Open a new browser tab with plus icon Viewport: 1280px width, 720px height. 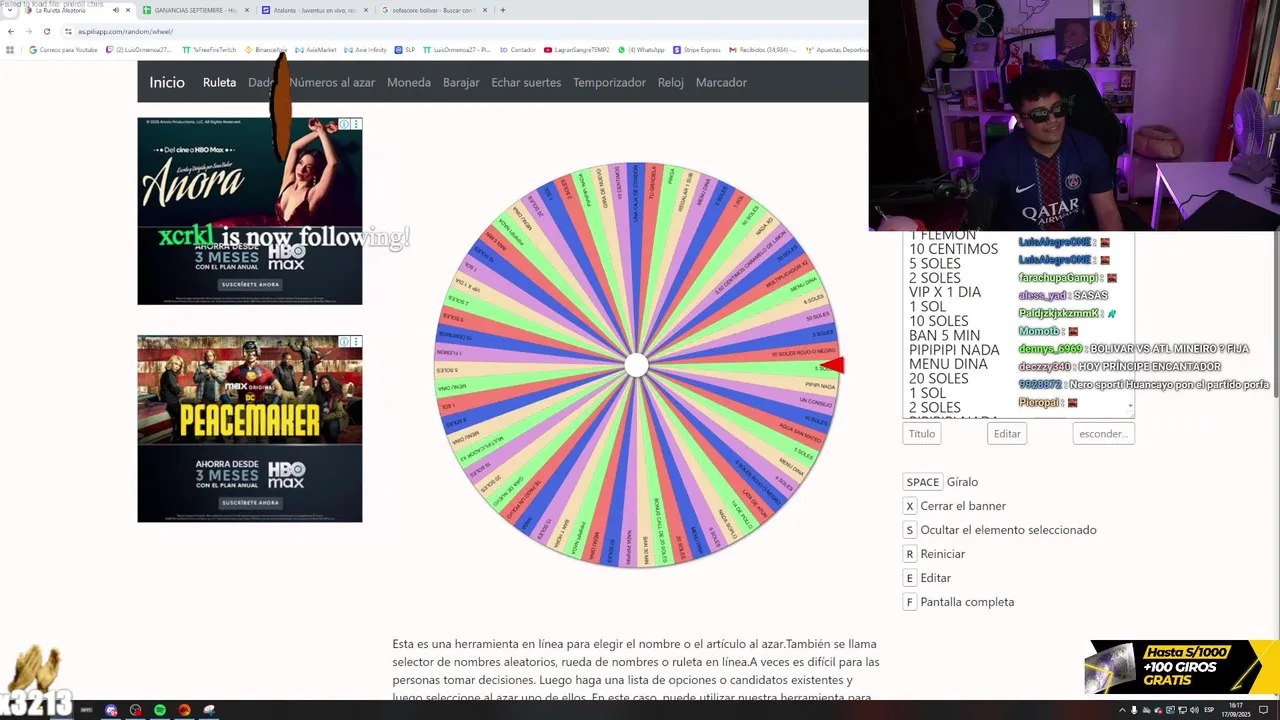click(502, 10)
